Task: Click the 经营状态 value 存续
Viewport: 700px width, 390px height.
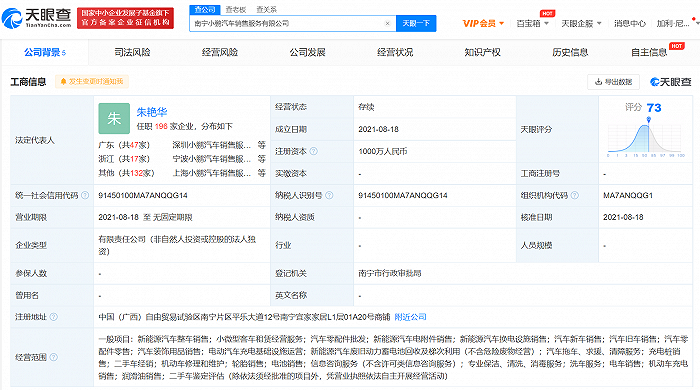Action: (366, 107)
